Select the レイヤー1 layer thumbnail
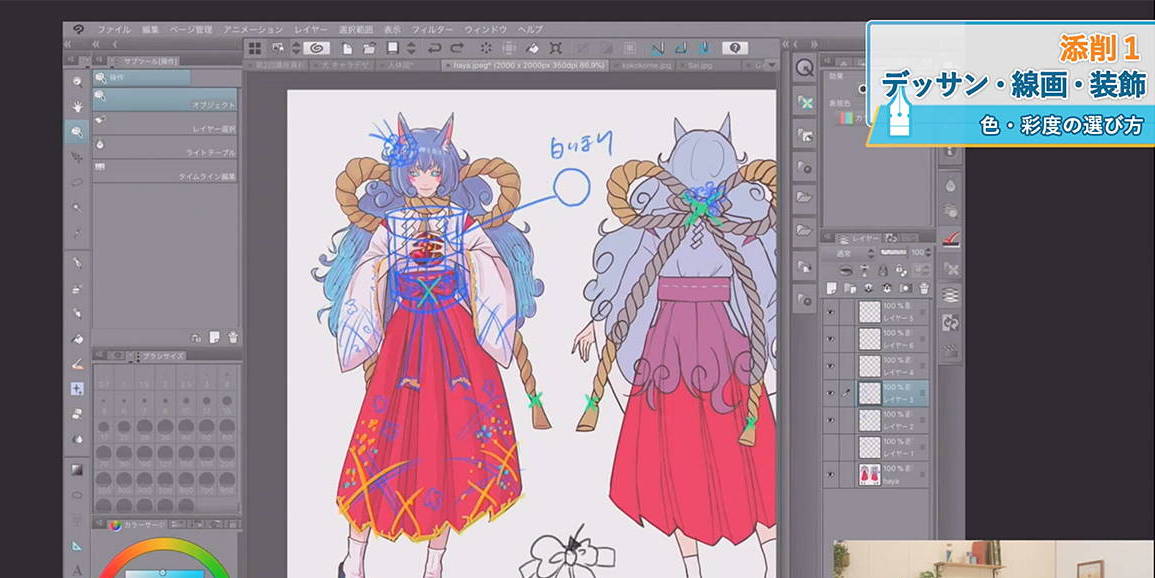1155x578 pixels. pyautogui.click(x=870, y=448)
